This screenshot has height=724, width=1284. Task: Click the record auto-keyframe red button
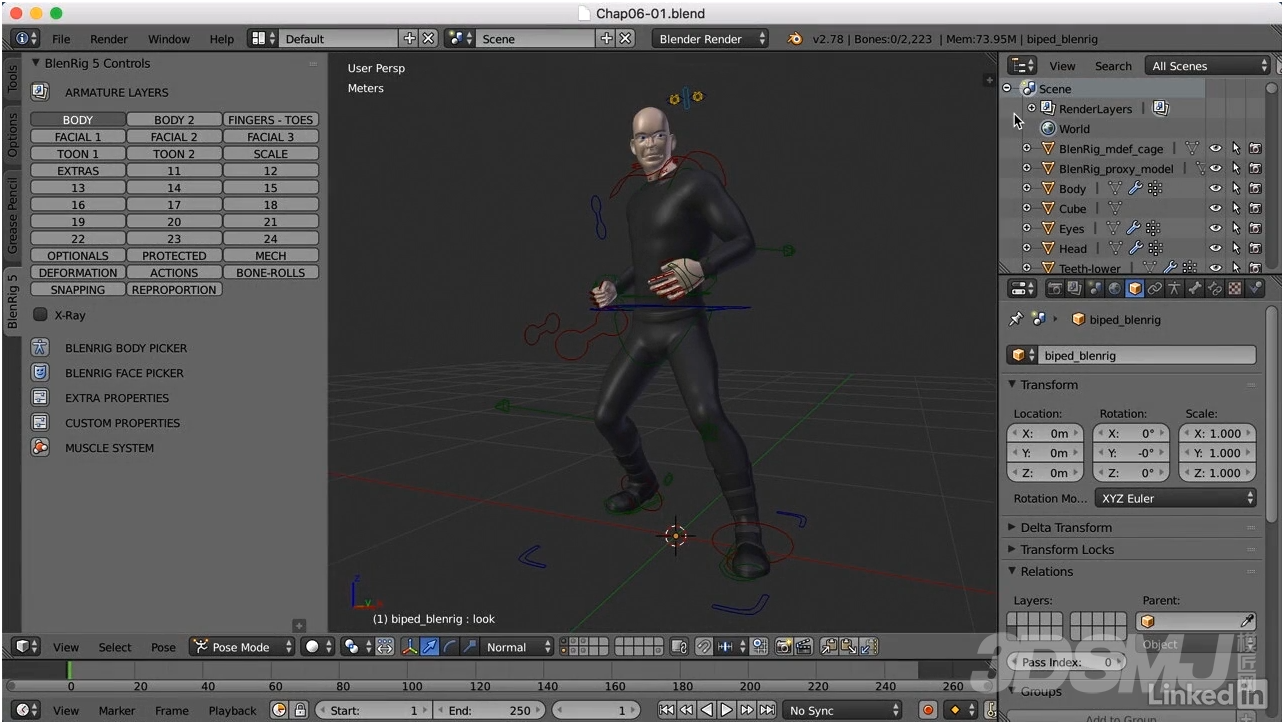pyautogui.click(x=928, y=710)
